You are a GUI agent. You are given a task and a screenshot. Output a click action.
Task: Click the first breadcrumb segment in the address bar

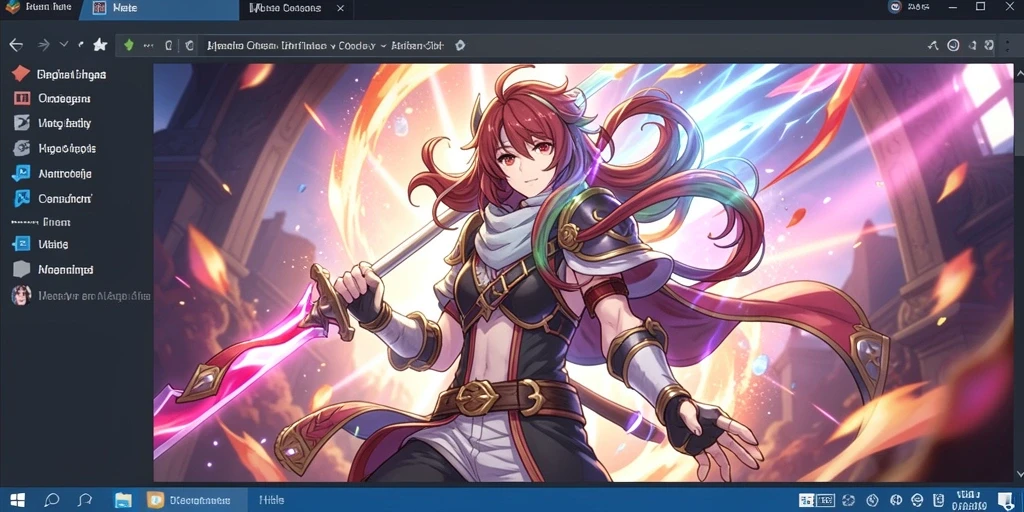(x=266, y=46)
